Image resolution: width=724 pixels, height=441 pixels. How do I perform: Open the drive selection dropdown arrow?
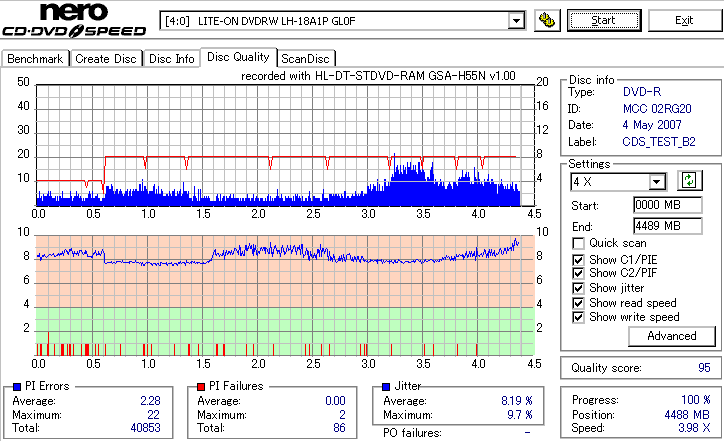click(x=516, y=21)
